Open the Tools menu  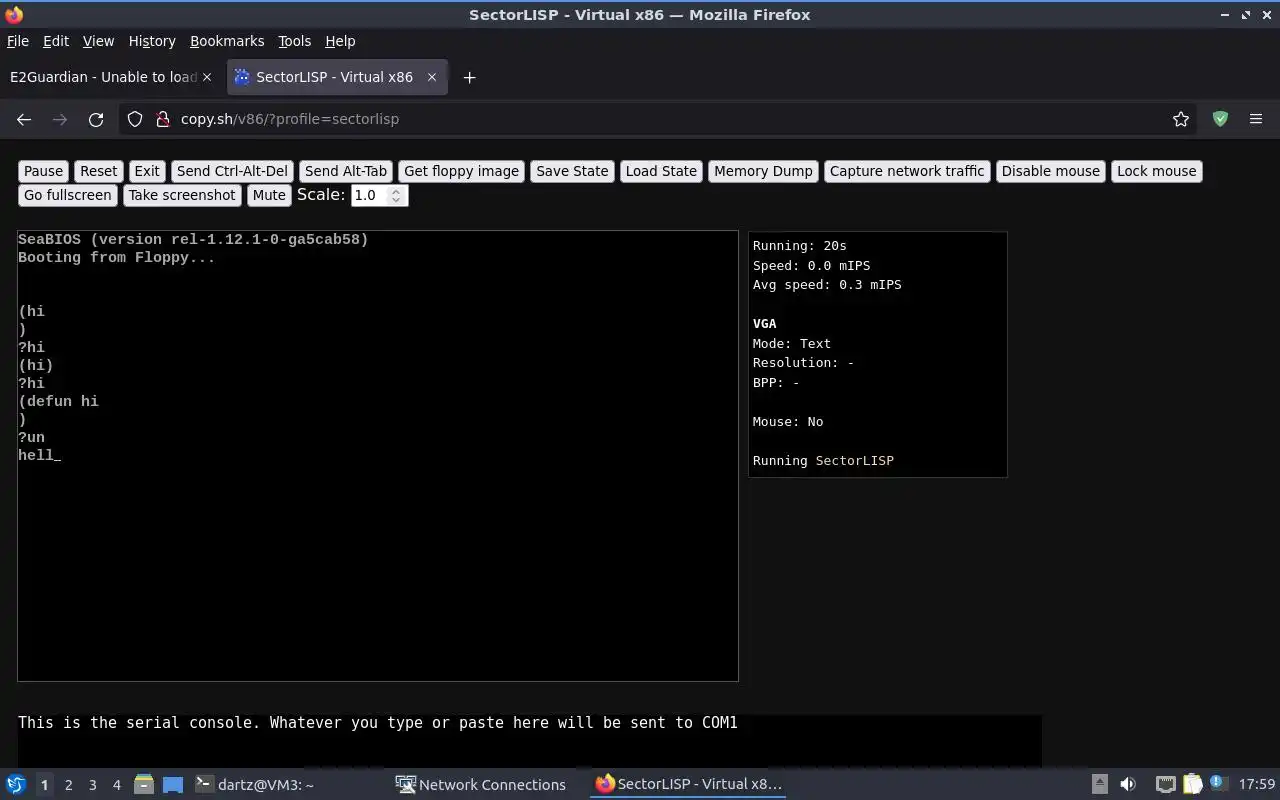click(x=294, y=41)
